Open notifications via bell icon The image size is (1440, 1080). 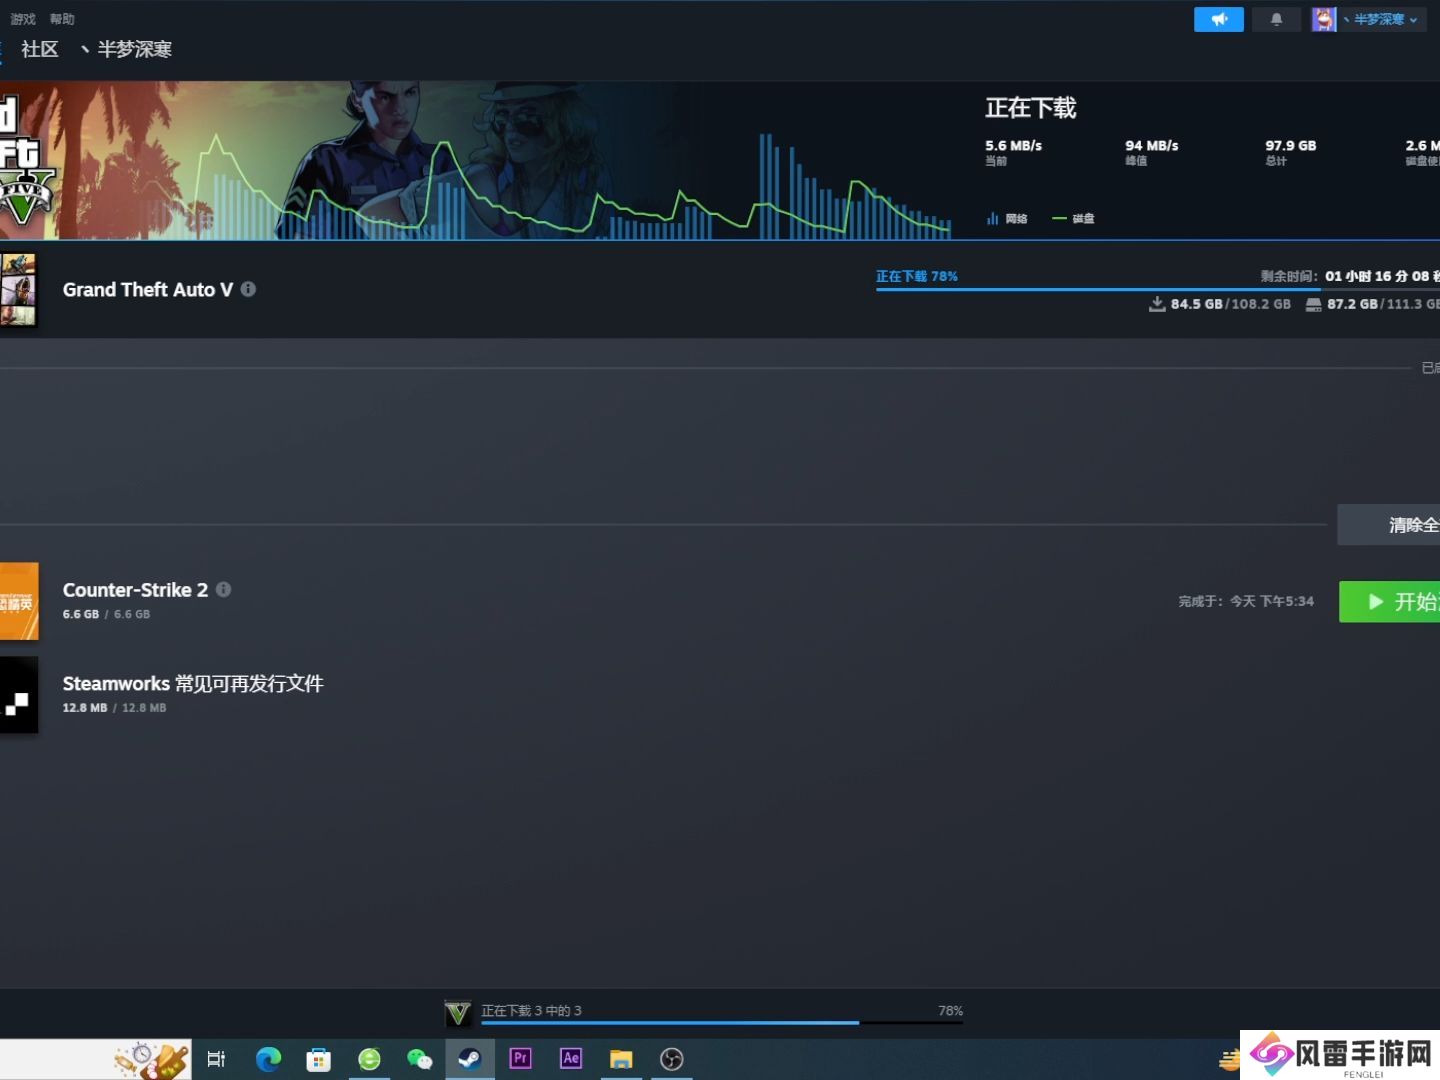click(1276, 19)
